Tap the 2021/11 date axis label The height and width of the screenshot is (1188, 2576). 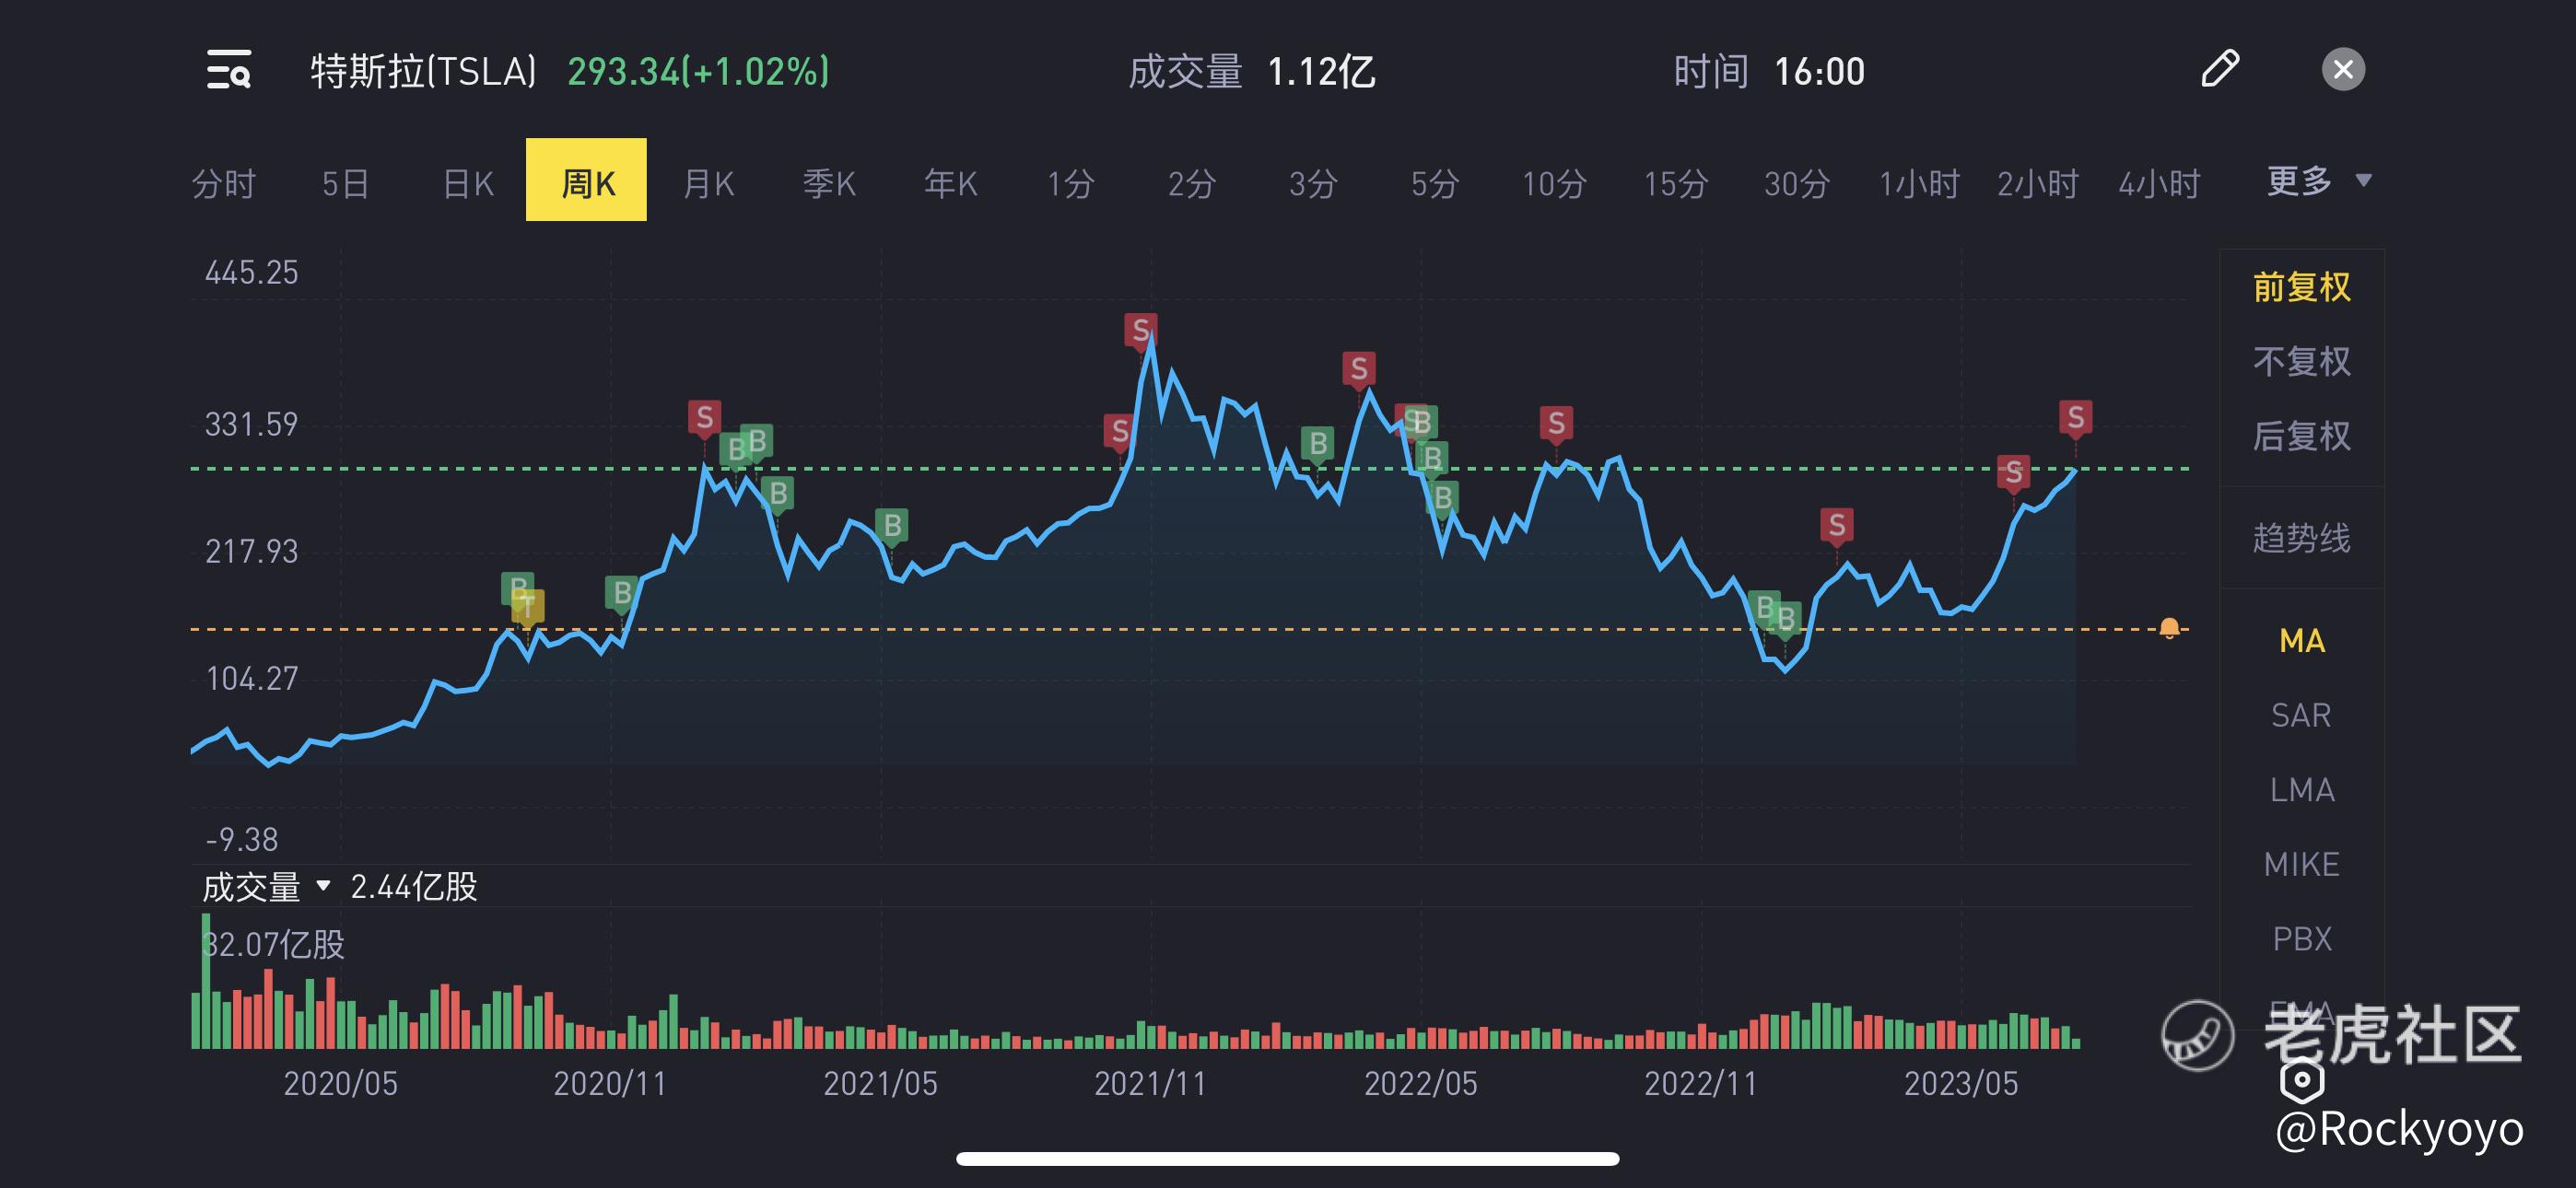tap(1151, 1084)
